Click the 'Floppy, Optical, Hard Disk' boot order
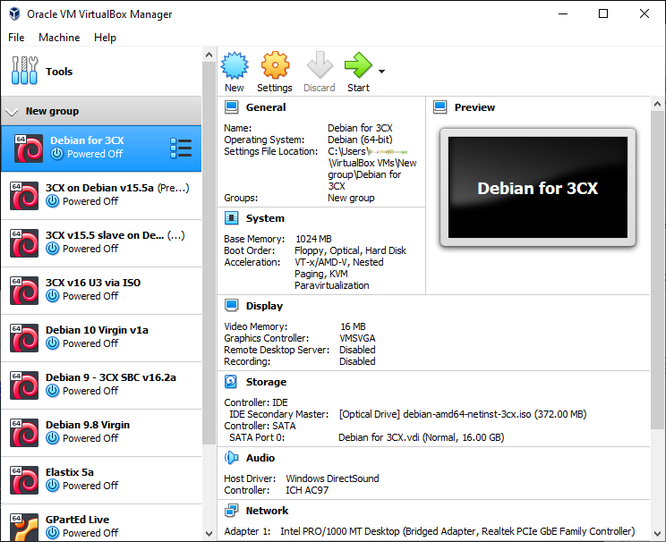This screenshot has height=542, width=666. point(350,251)
